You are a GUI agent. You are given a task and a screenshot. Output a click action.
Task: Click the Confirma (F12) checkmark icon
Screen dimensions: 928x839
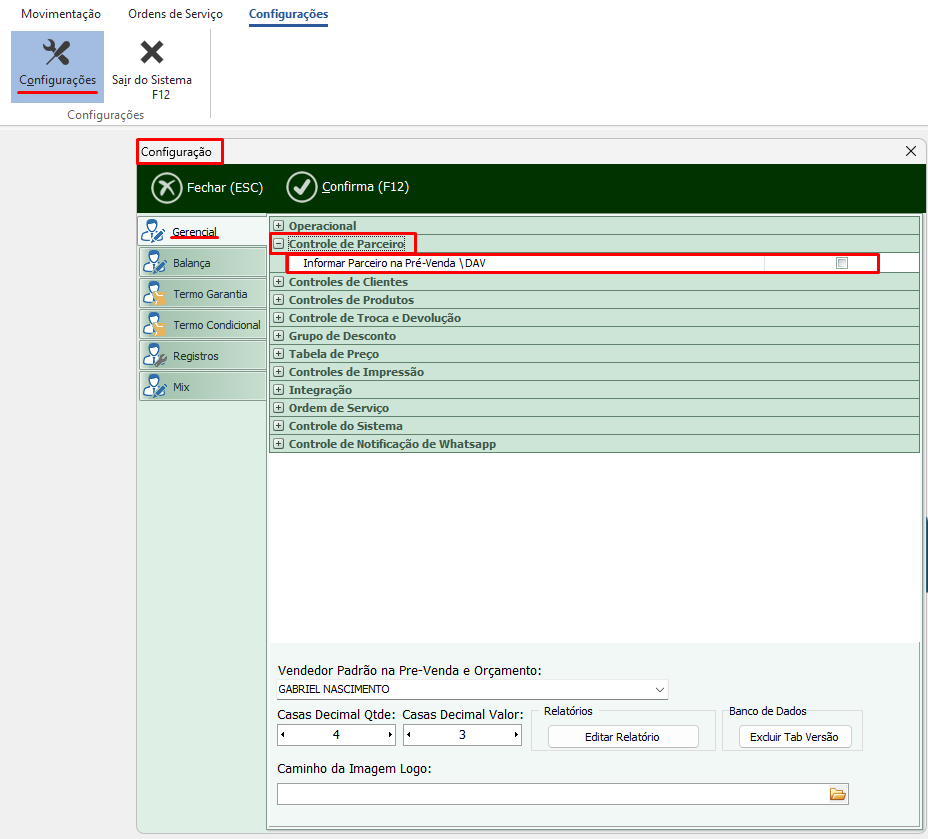301,187
